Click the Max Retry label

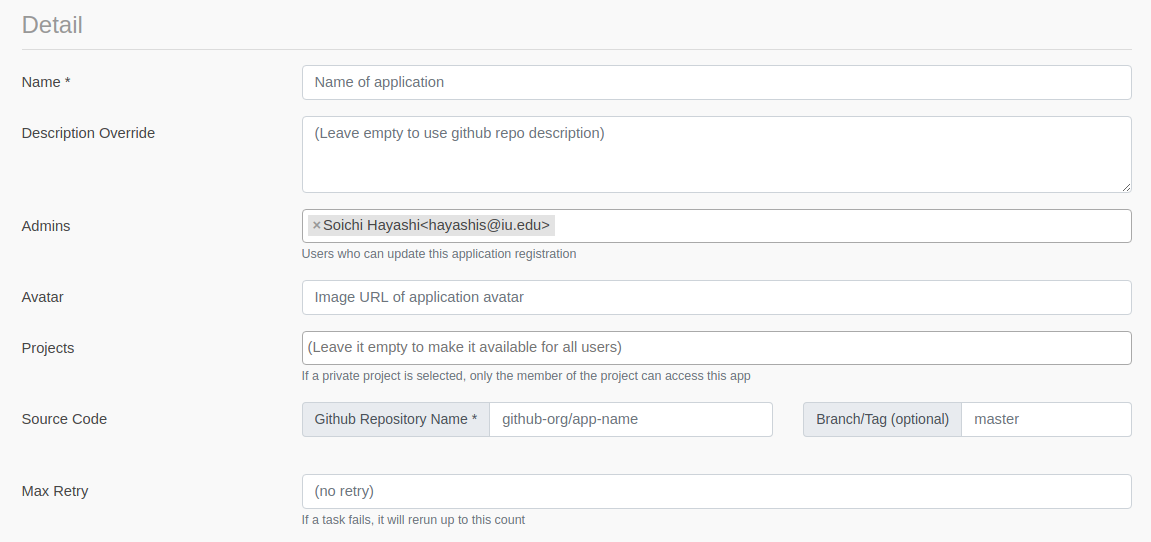coord(55,491)
